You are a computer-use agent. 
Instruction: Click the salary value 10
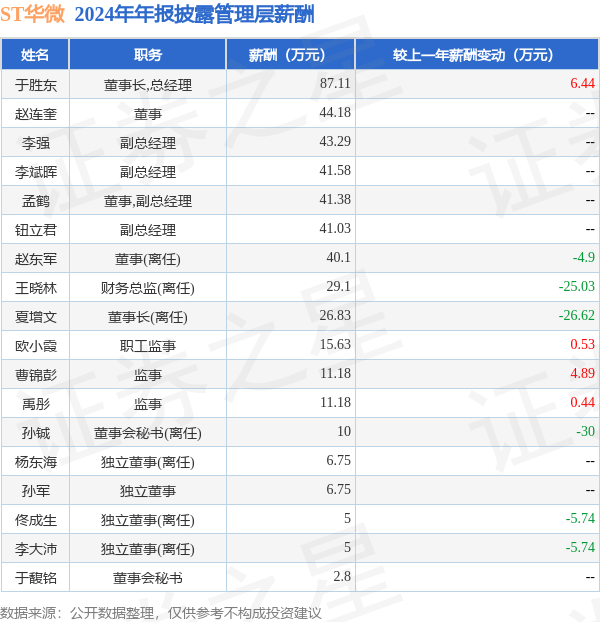pos(344,431)
